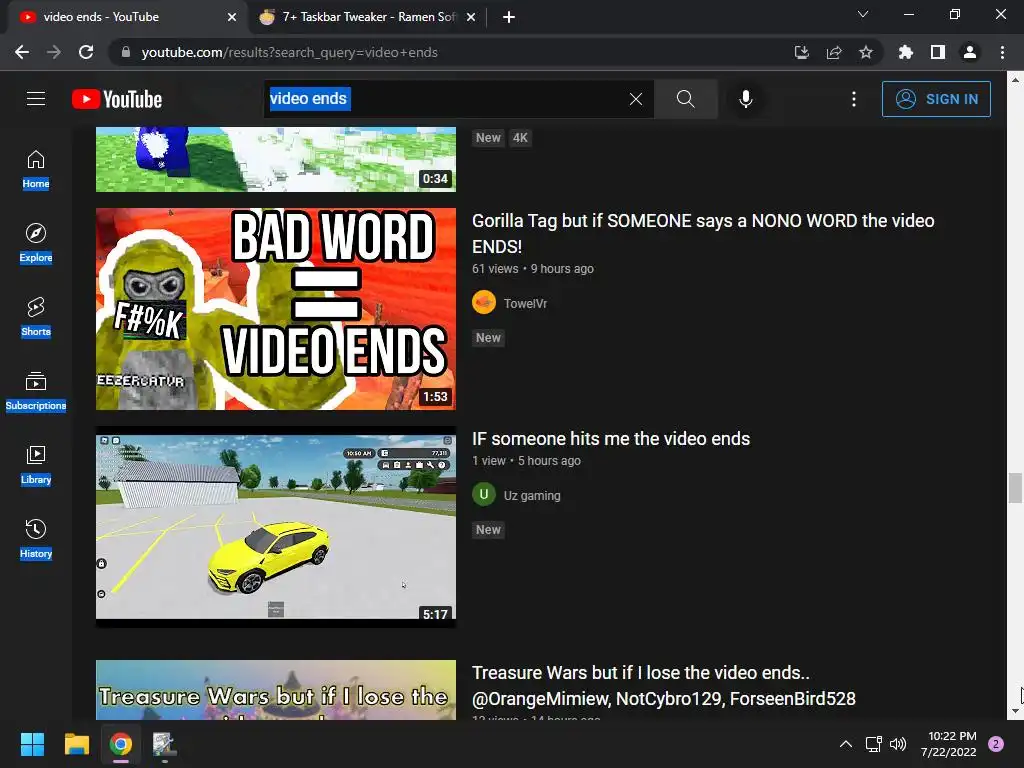Click the magnifying glass search button

[x=686, y=99]
